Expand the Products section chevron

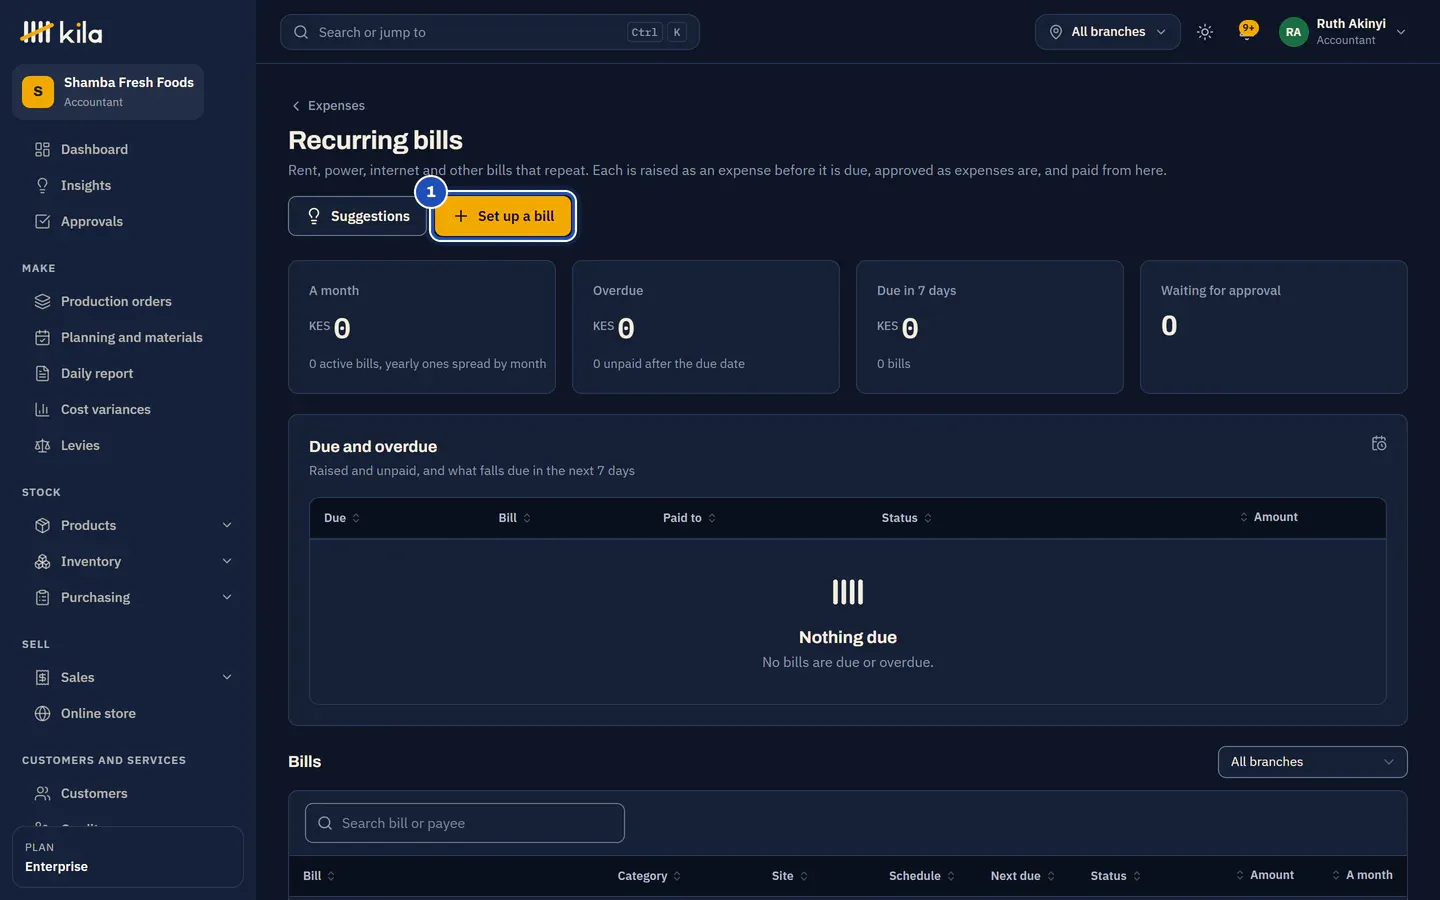pos(227,525)
